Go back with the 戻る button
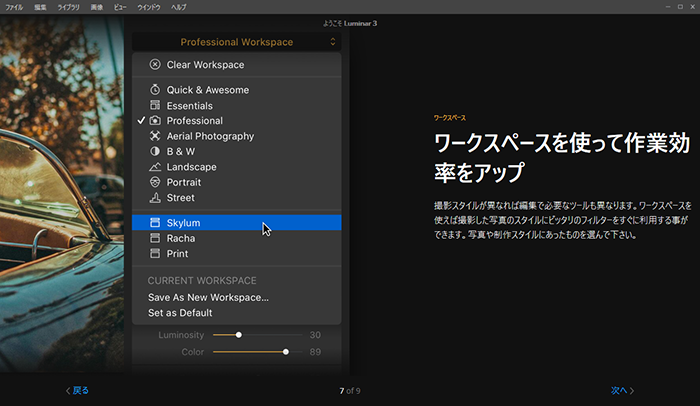 pyautogui.click(x=77, y=390)
